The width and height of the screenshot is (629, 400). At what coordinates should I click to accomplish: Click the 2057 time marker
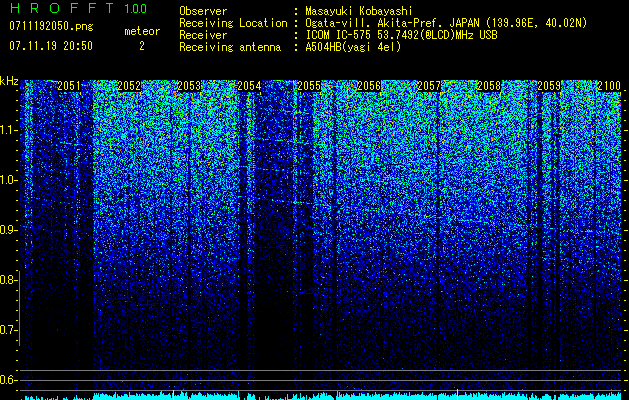tap(429, 86)
